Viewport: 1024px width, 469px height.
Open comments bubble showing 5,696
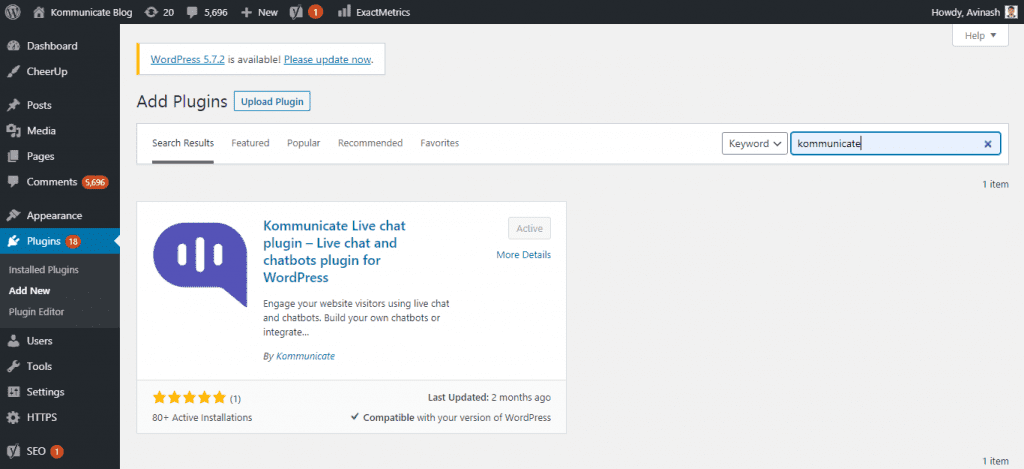[x=208, y=12]
